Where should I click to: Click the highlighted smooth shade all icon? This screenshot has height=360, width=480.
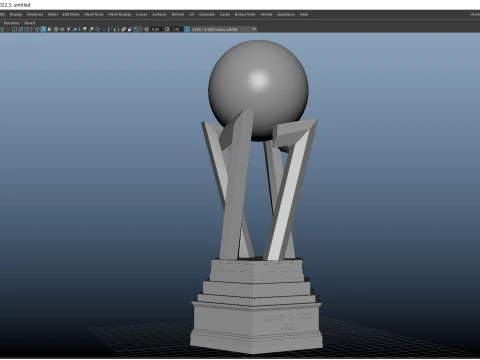pos(43,29)
